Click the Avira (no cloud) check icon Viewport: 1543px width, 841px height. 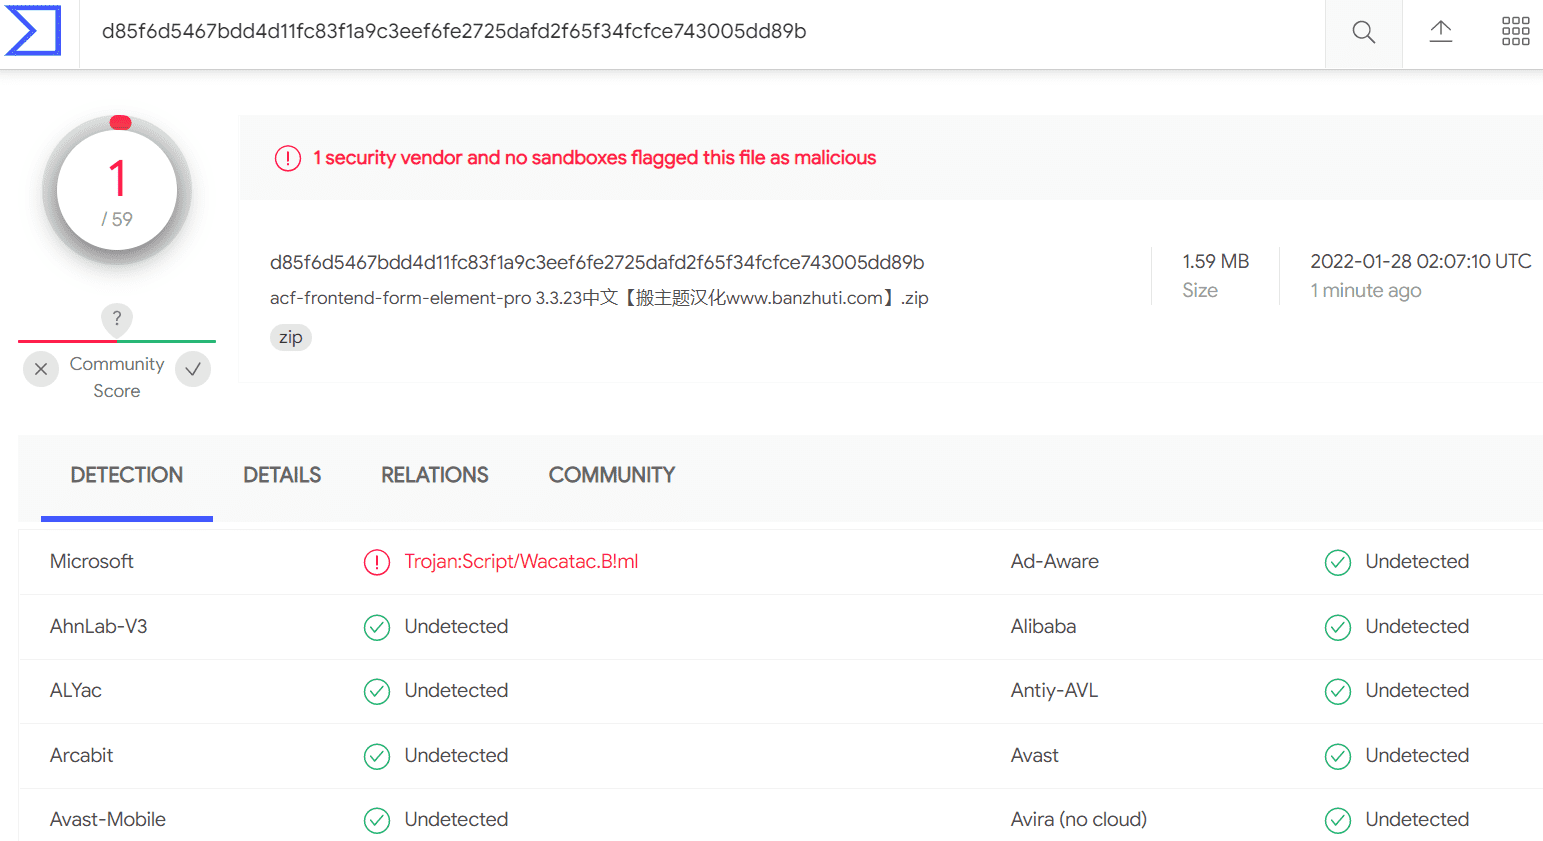point(1338,820)
